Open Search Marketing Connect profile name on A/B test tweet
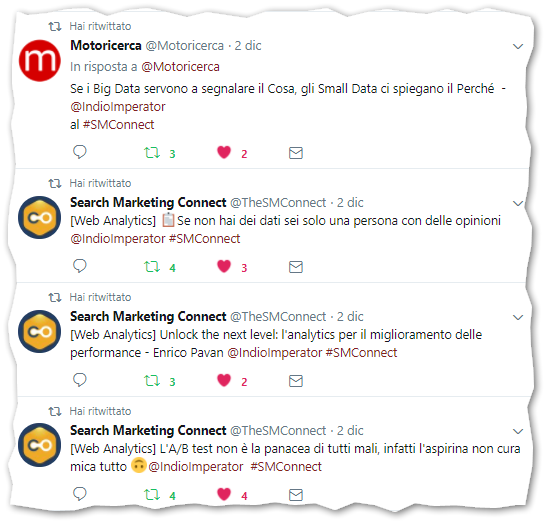 [148, 430]
